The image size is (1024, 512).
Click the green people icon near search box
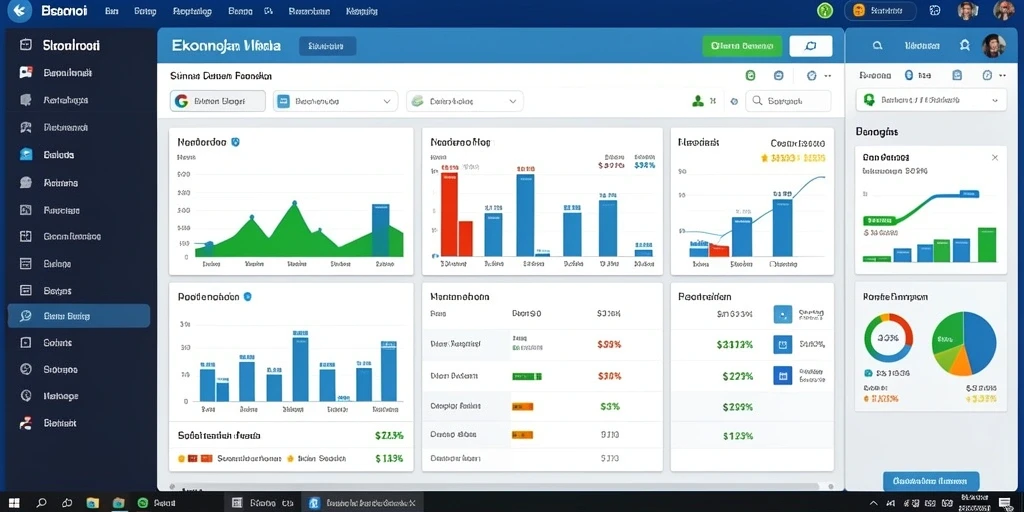697,101
